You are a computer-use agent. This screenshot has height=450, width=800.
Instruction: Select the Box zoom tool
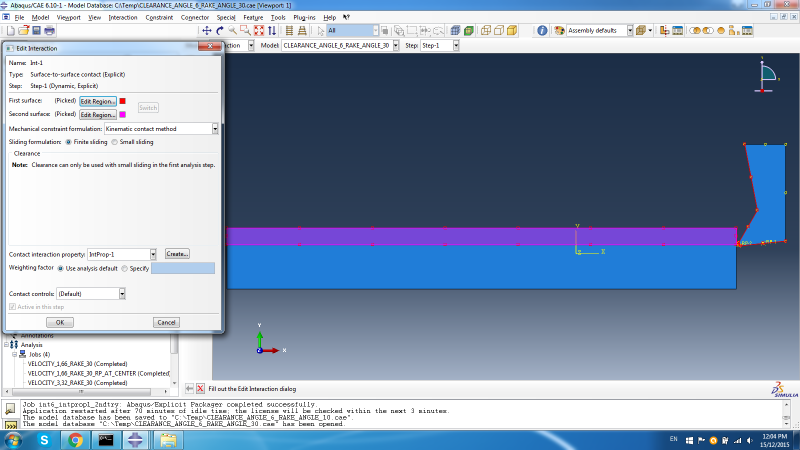click(x=245, y=31)
